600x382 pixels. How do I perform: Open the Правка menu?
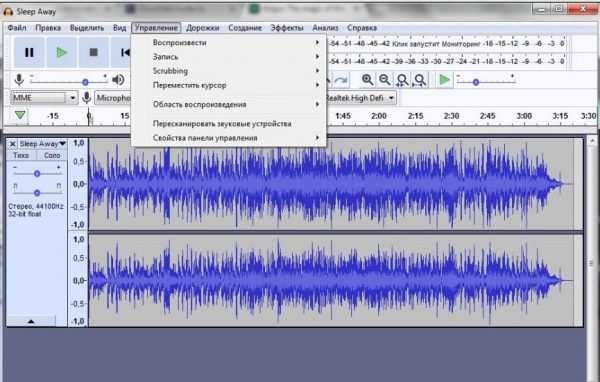tap(48, 28)
